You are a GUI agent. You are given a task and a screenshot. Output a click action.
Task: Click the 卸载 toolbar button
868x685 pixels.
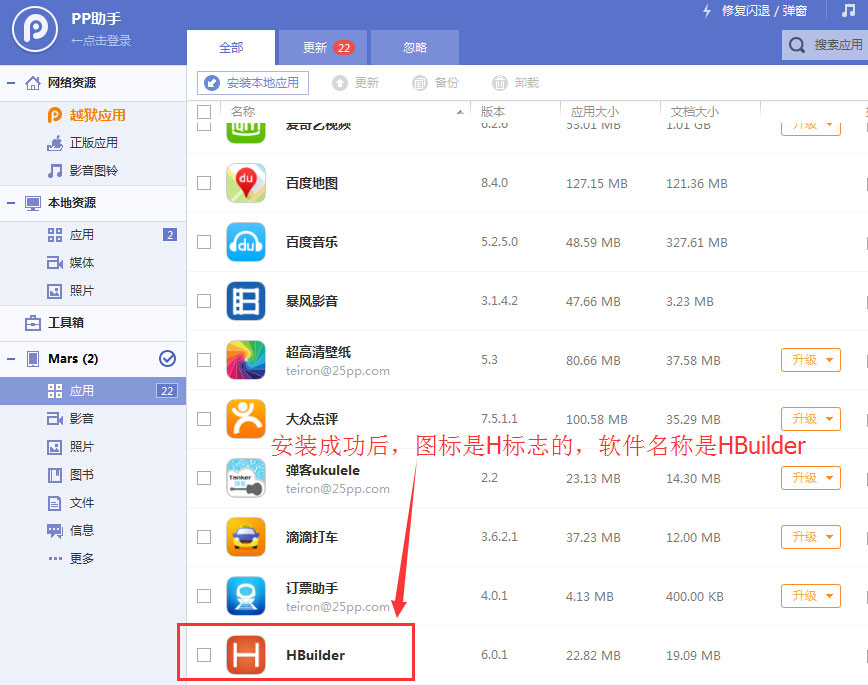pos(515,83)
